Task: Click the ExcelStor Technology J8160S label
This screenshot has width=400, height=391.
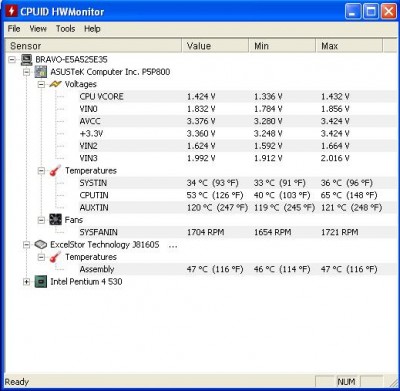Action: click(105, 245)
